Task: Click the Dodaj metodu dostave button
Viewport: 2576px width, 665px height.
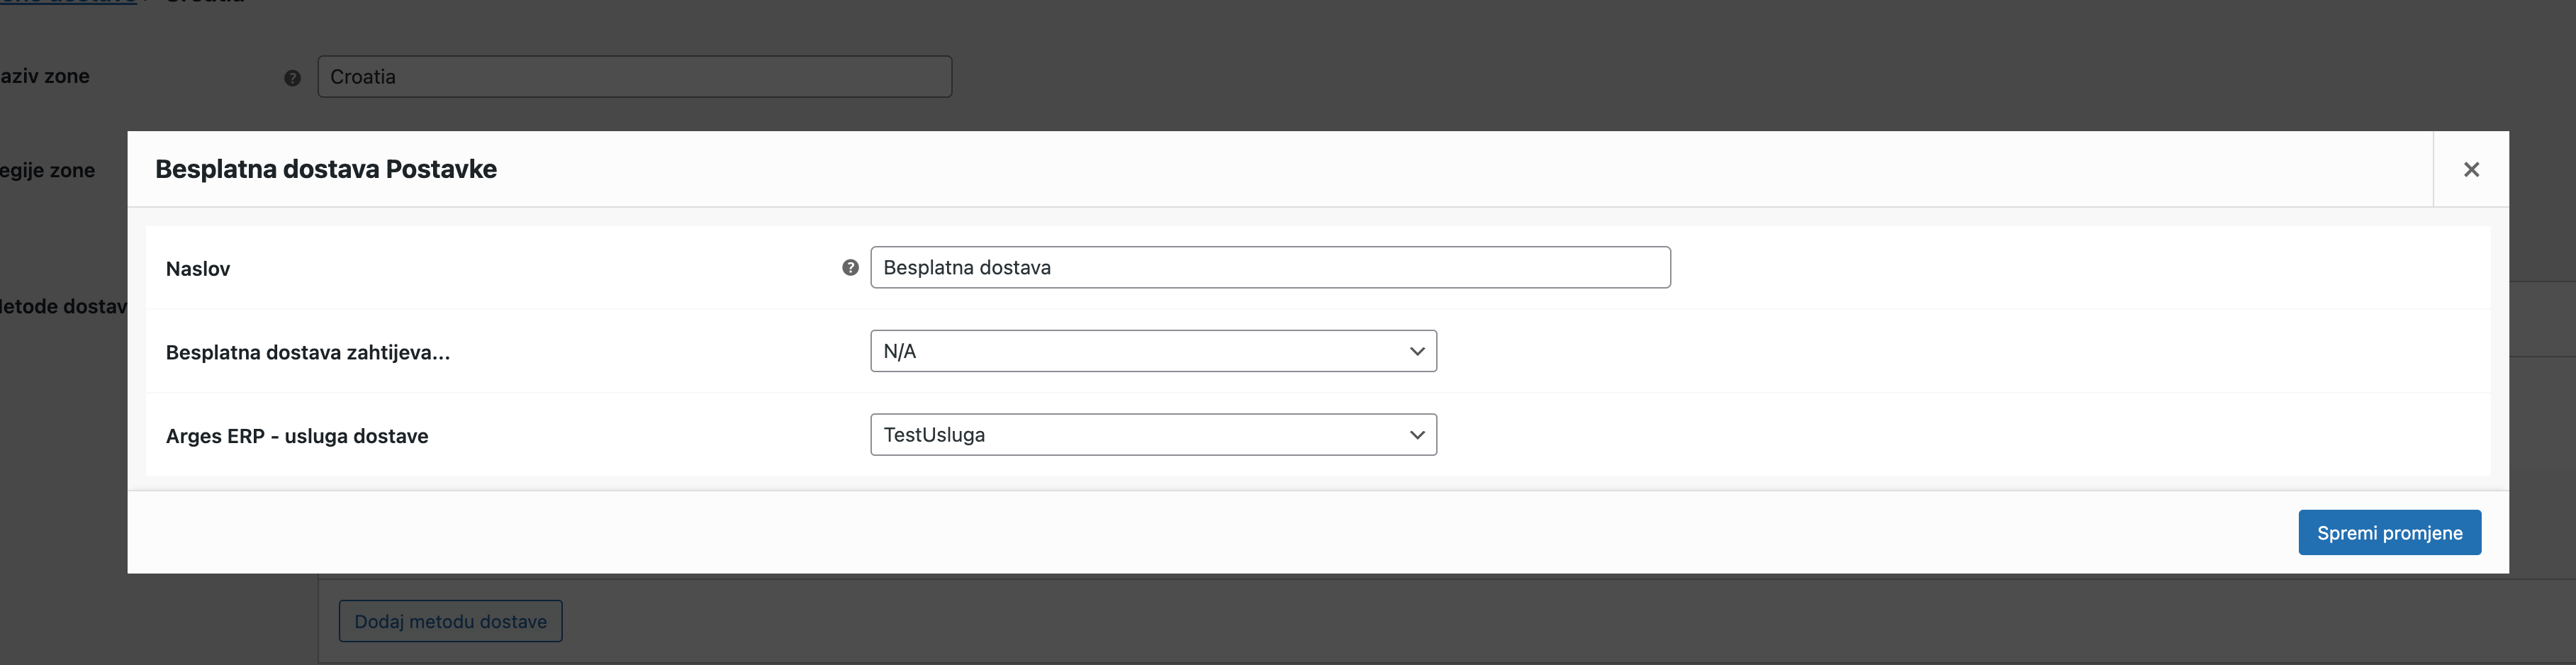Action: [x=450, y=620]
